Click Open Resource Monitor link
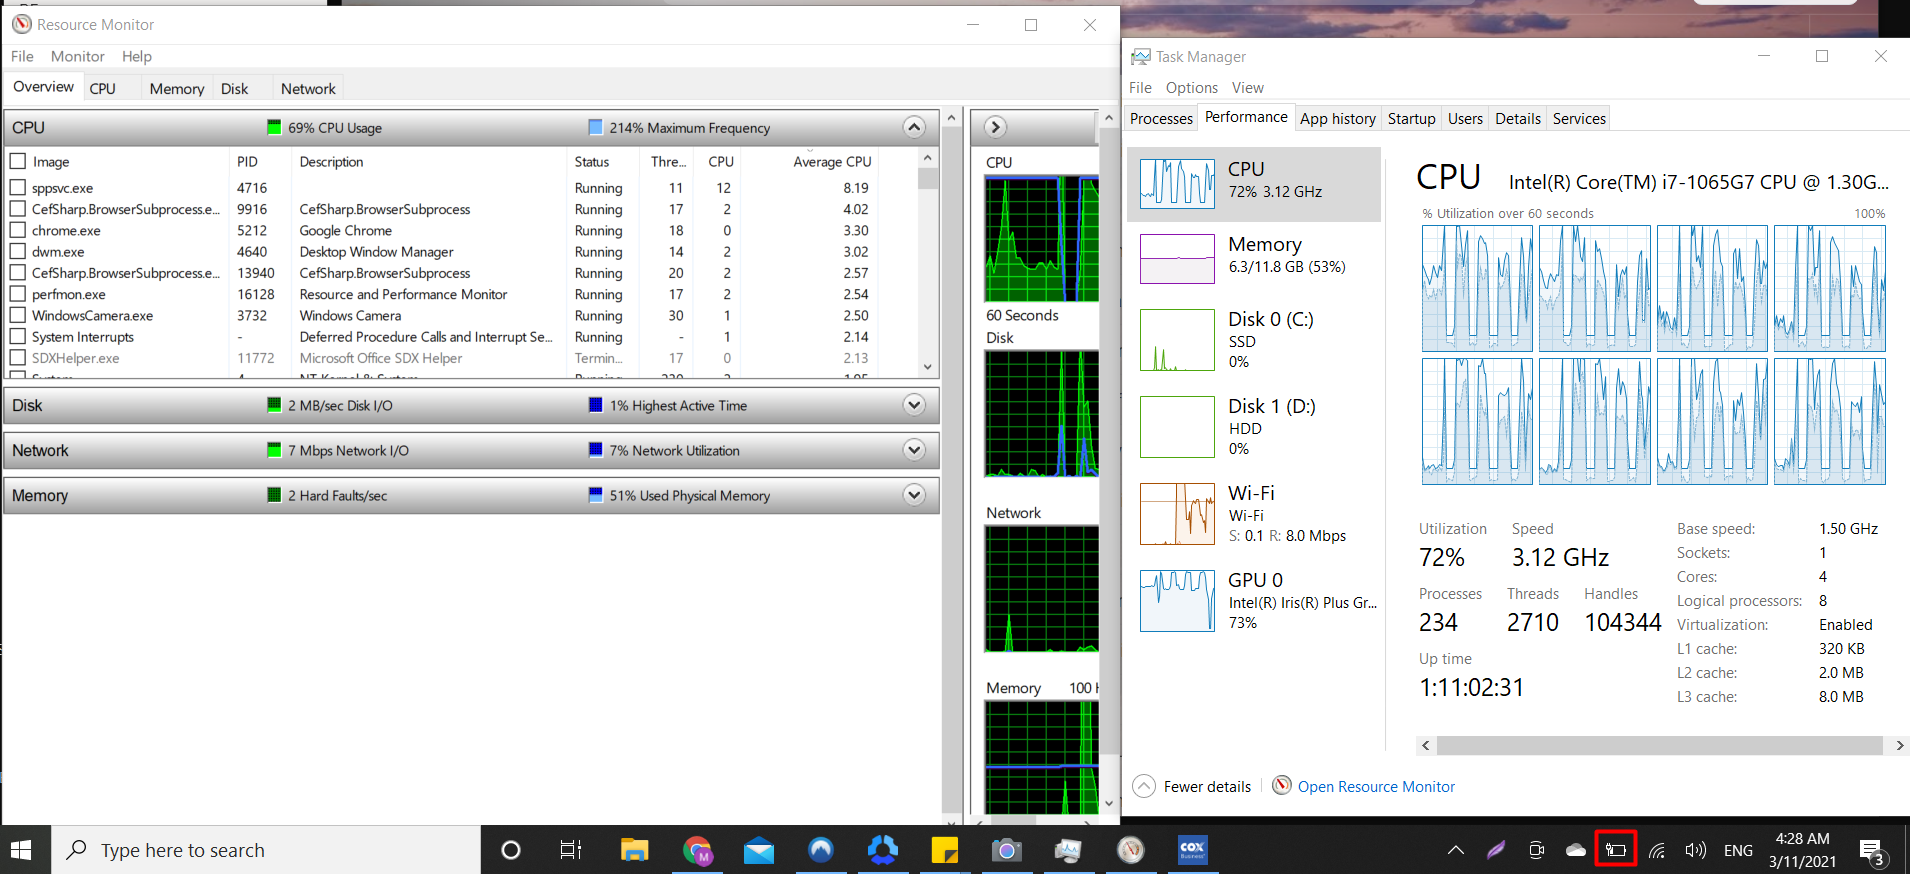 pos(1376,787)
